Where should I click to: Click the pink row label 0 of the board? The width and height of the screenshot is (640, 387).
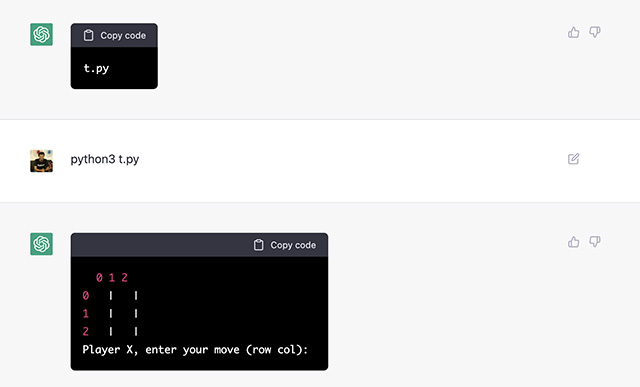click(86, 296)
